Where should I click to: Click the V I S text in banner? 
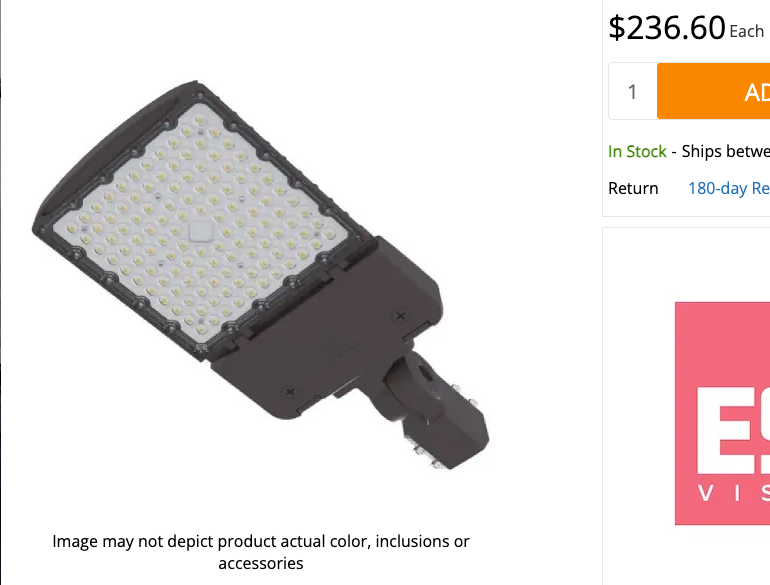tap(734, 493)
